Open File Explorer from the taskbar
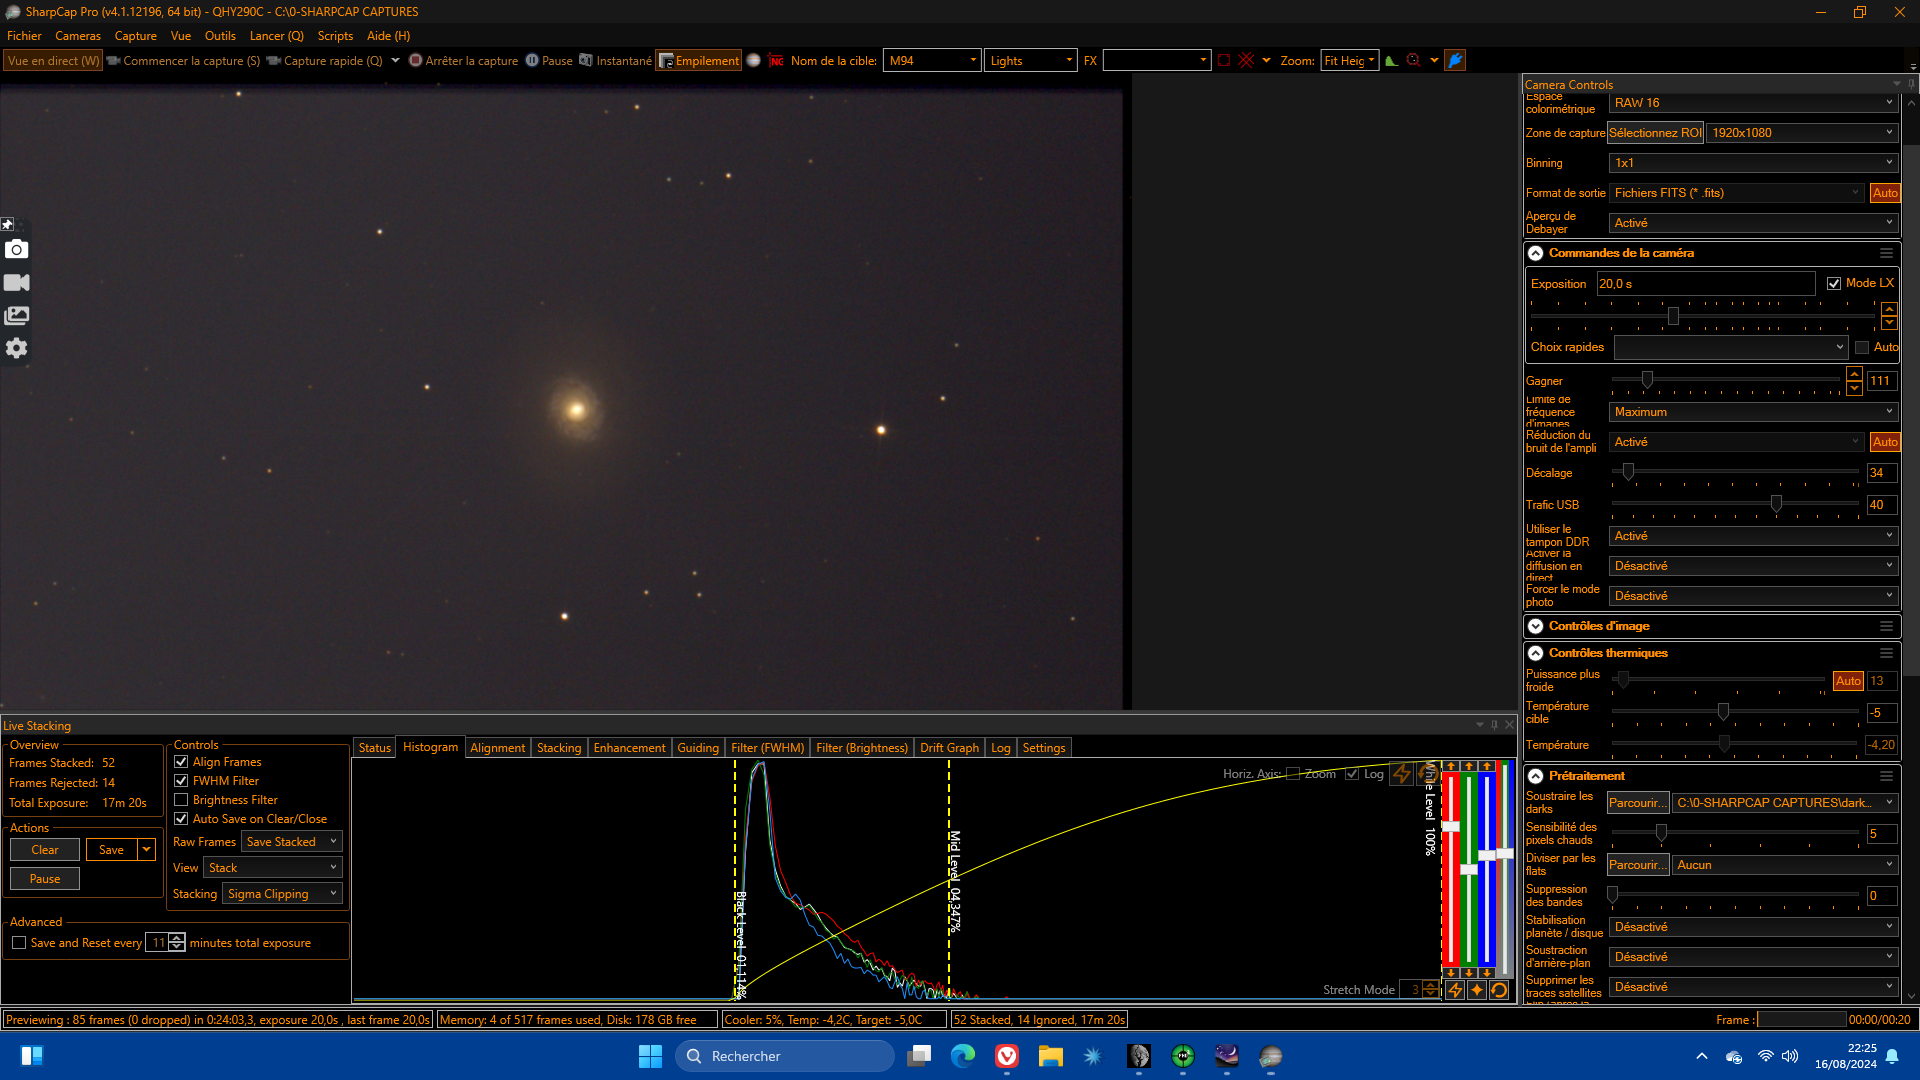The image size is (1920, 1080). coord(1050,1056)
